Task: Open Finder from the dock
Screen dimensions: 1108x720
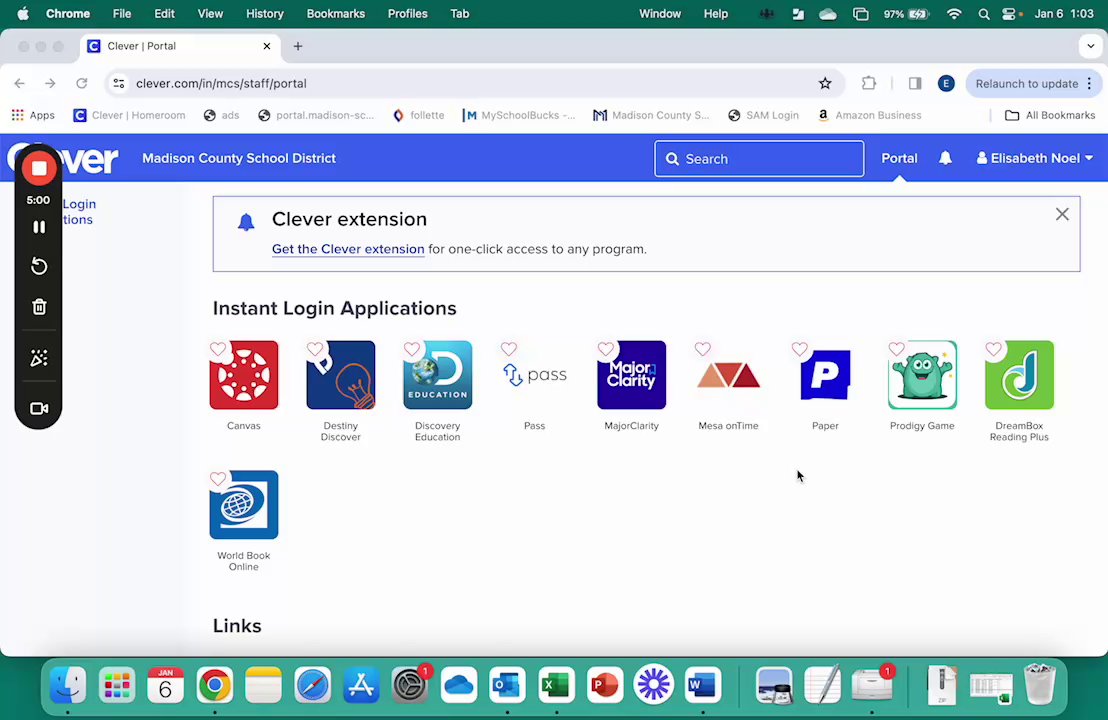Action: coord(69,685)
